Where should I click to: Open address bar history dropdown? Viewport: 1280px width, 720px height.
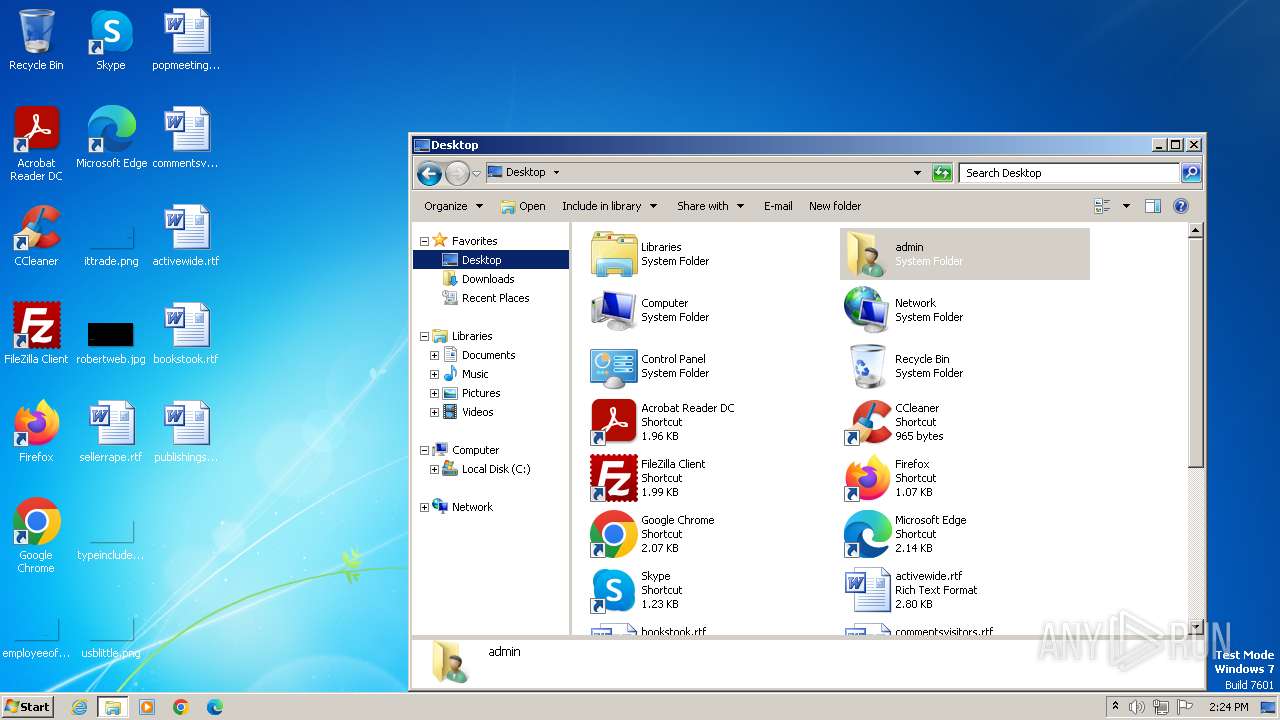918,173
